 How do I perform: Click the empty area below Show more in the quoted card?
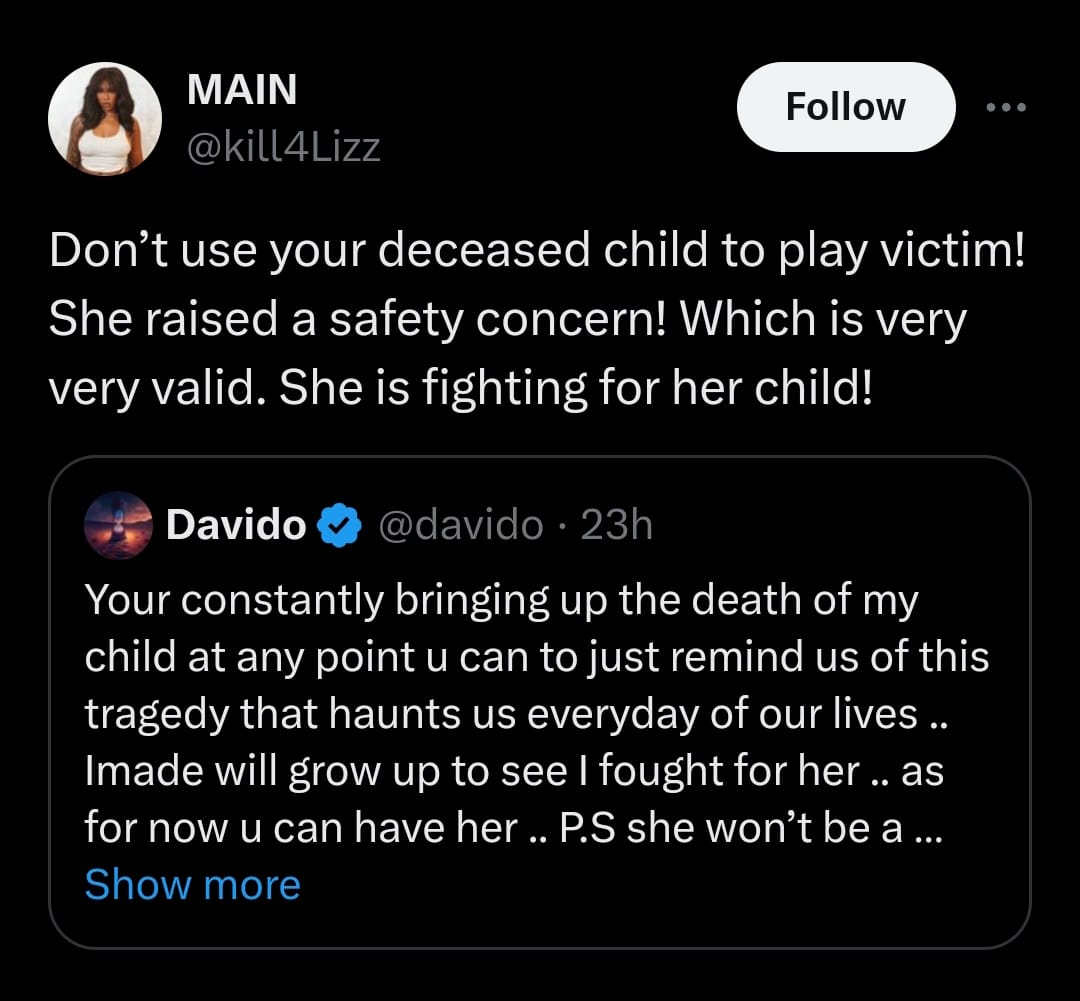pos(540,925)
